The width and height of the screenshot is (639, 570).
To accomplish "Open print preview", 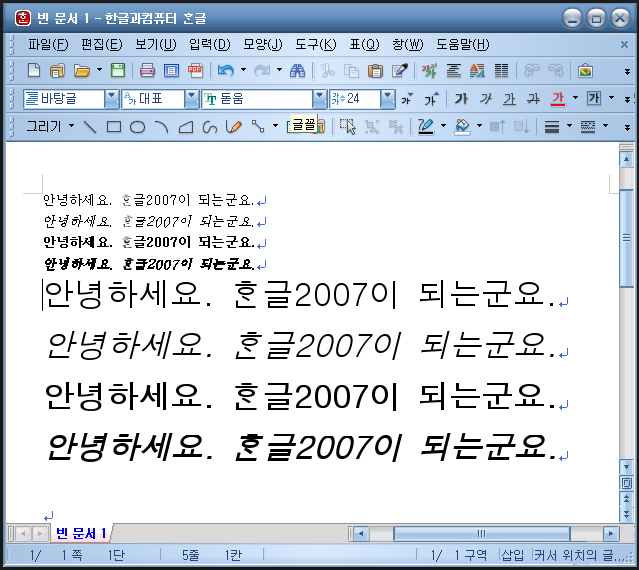I will point(171,70).
